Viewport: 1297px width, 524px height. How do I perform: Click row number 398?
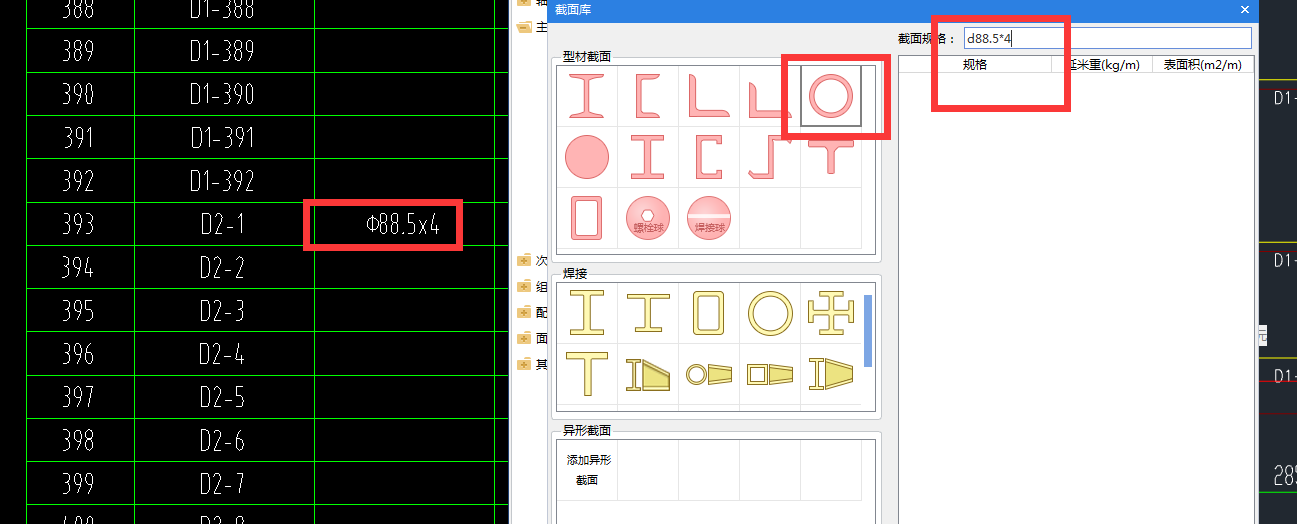click(78, 441)
